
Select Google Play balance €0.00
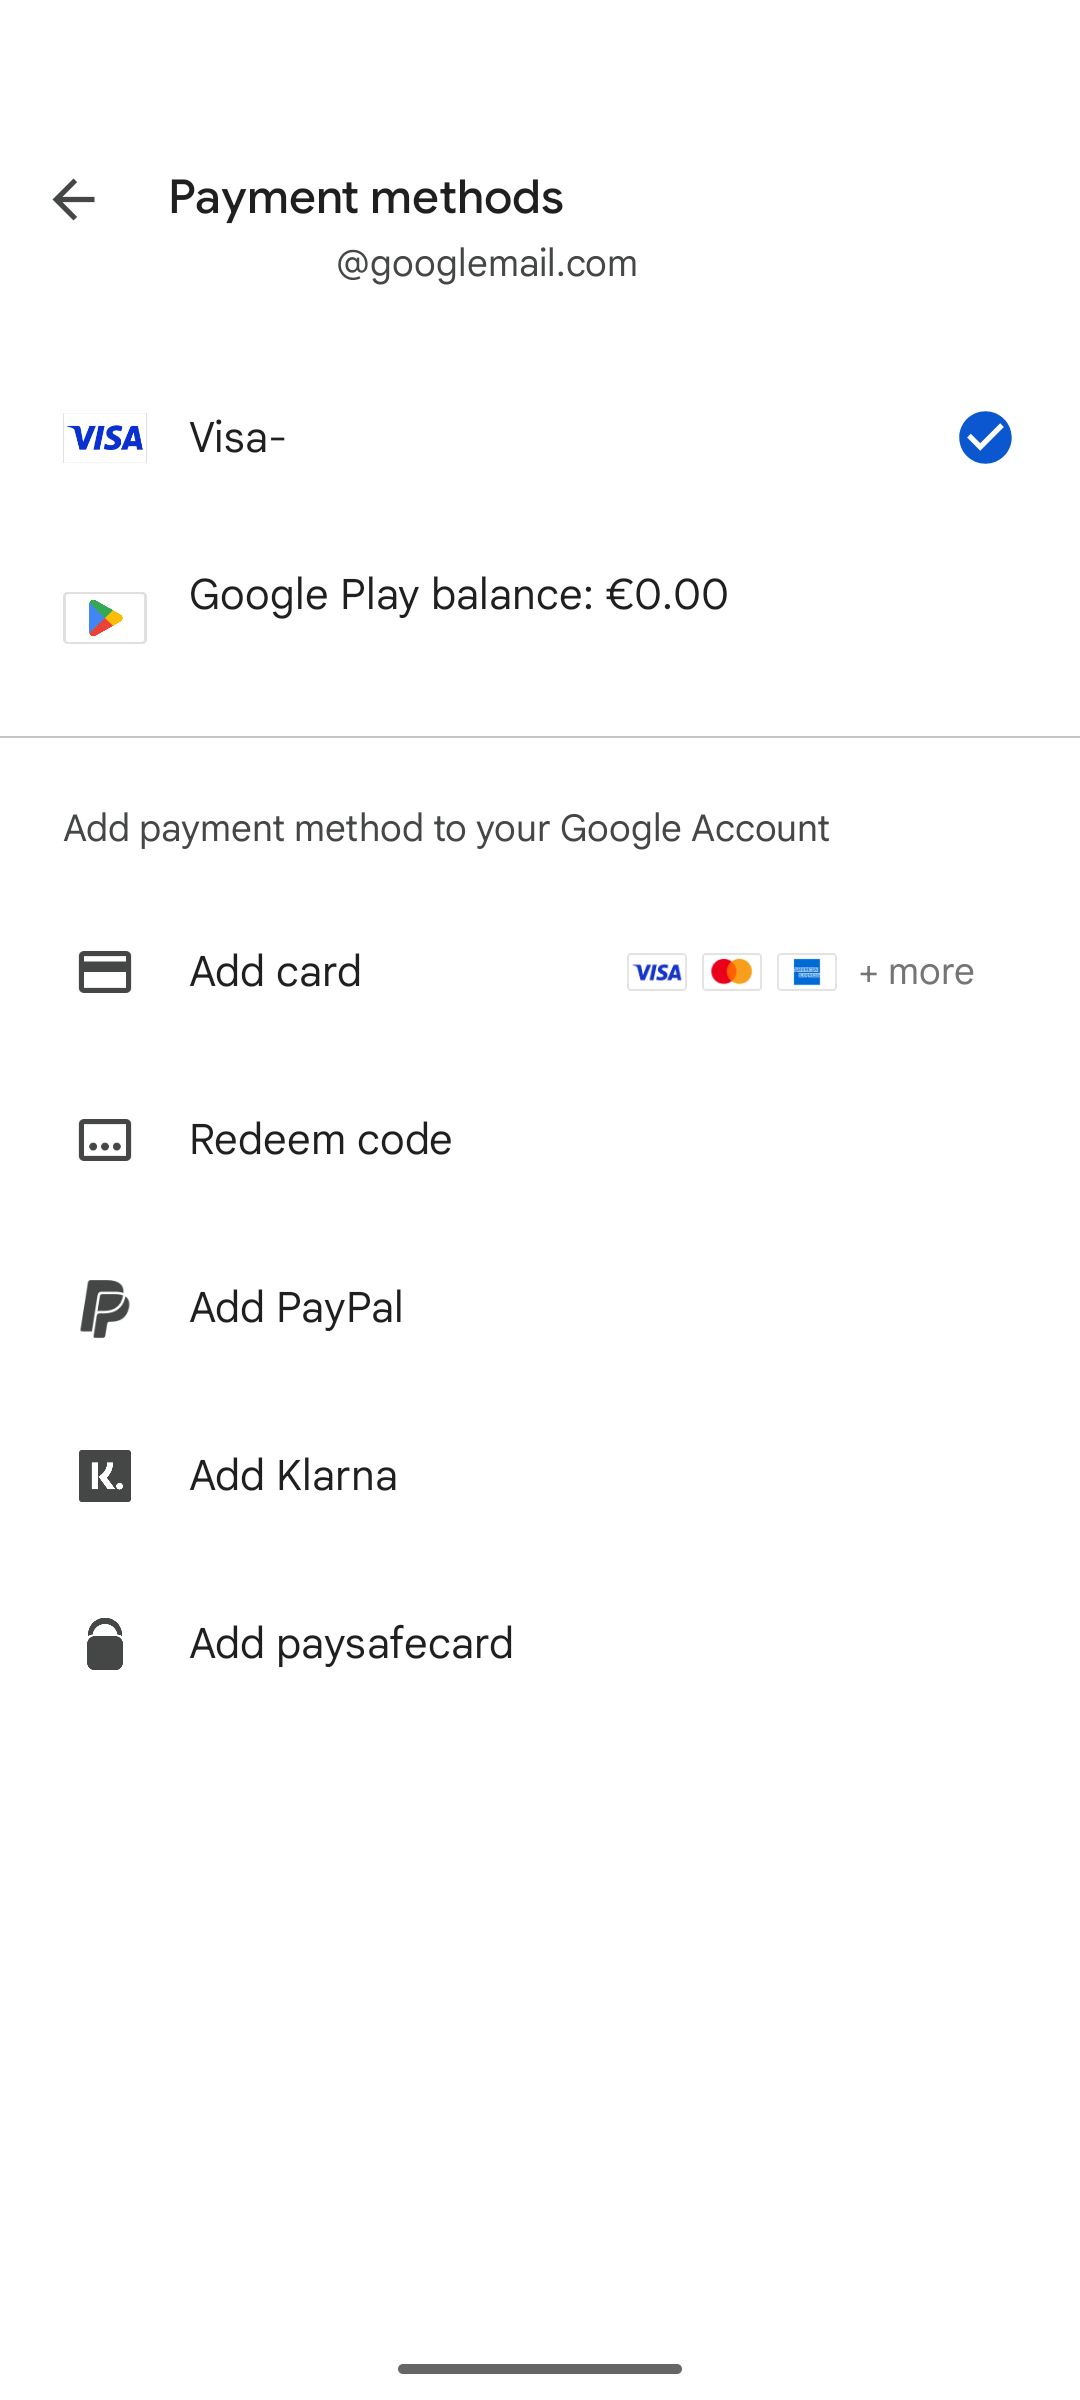coord(458,595)
